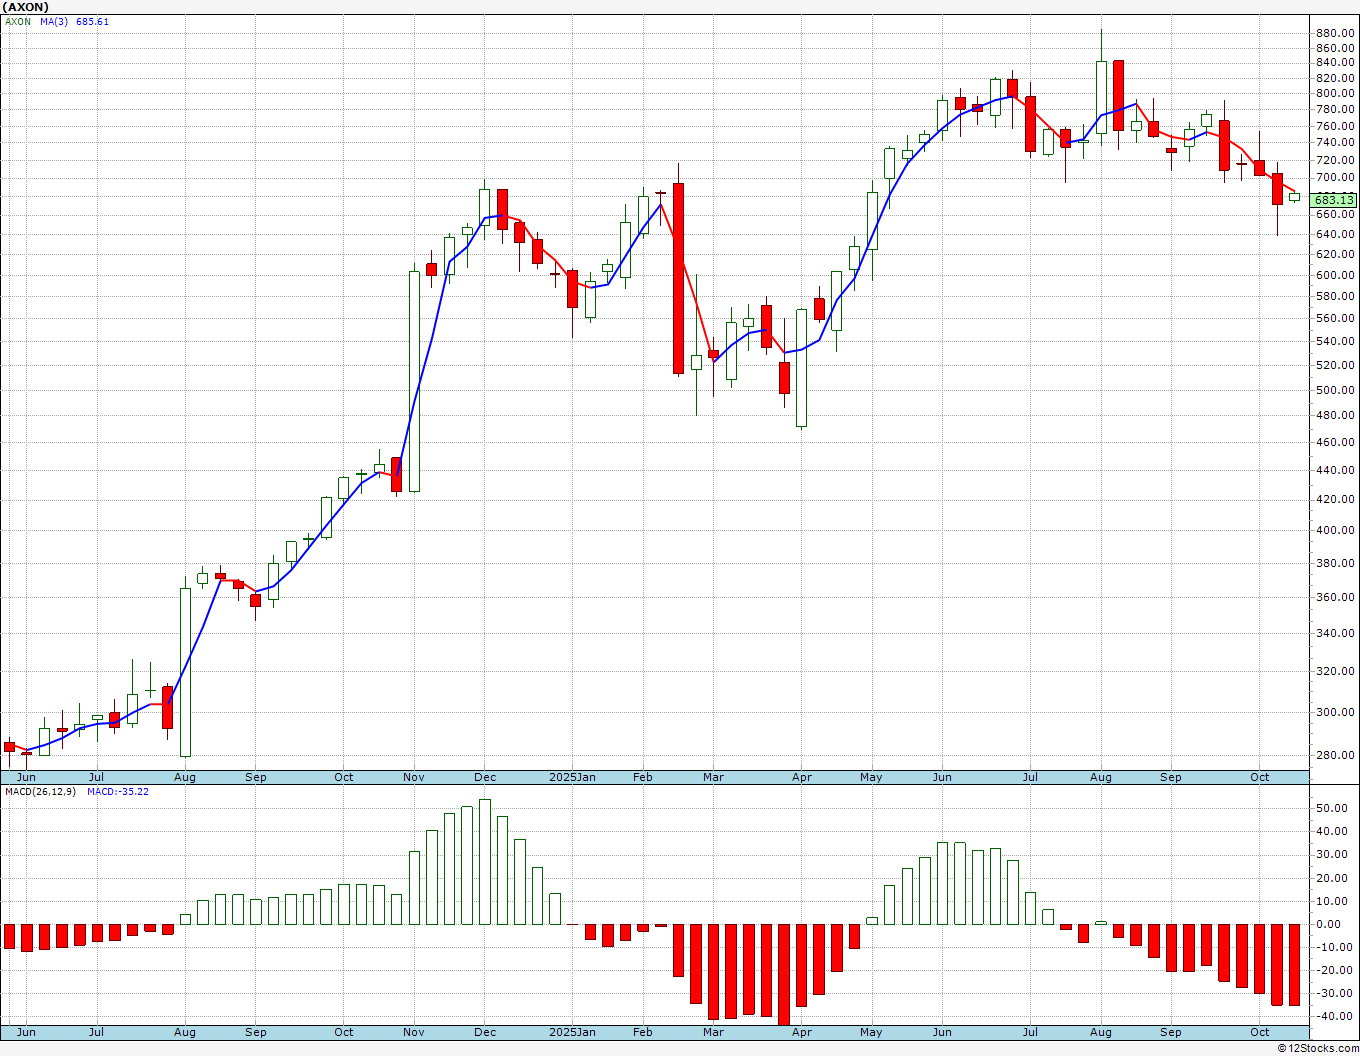Viewport: 1360px width, 1056px height.
Task: Click the 800.00 price axis label
Action: (x=1335, y=94)
